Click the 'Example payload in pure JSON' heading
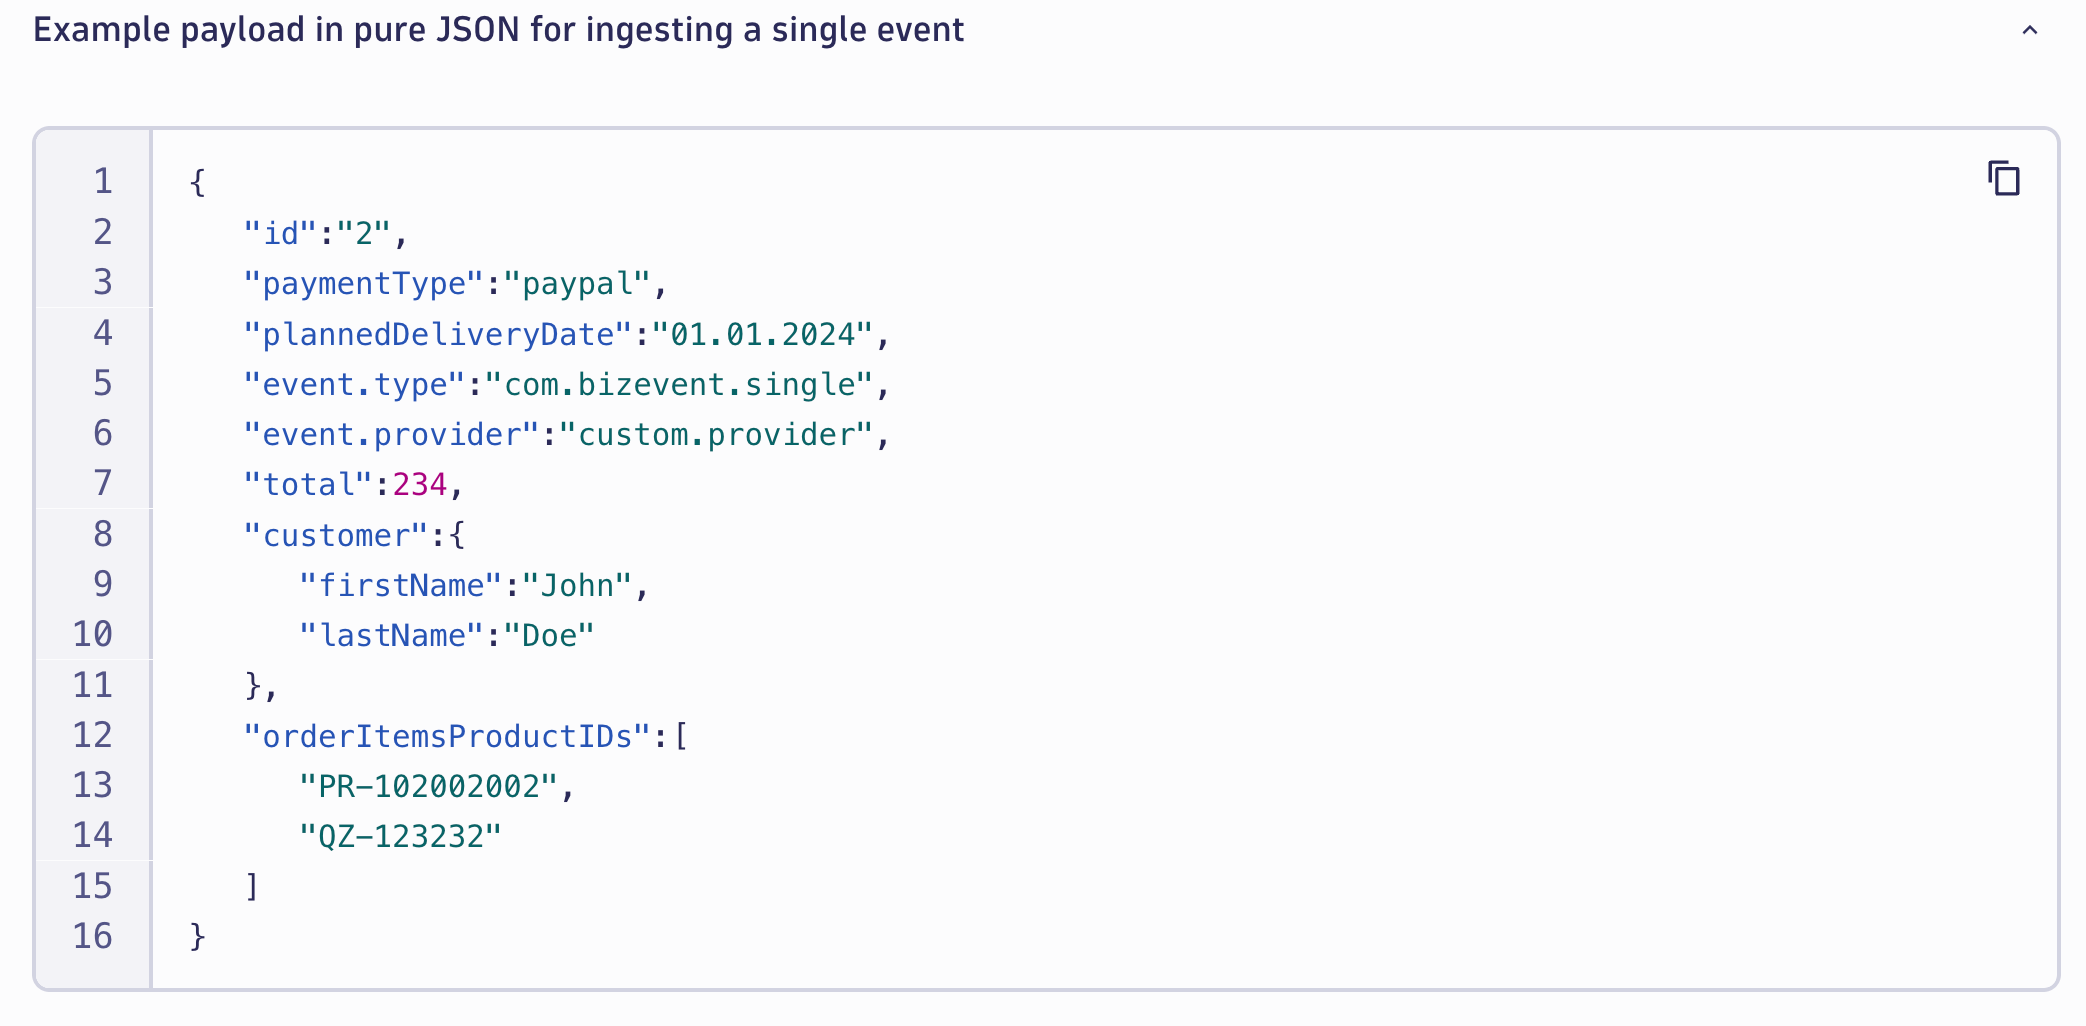Image resolution: width=2086 pixels, height=1026 pixels. [498, 30]
